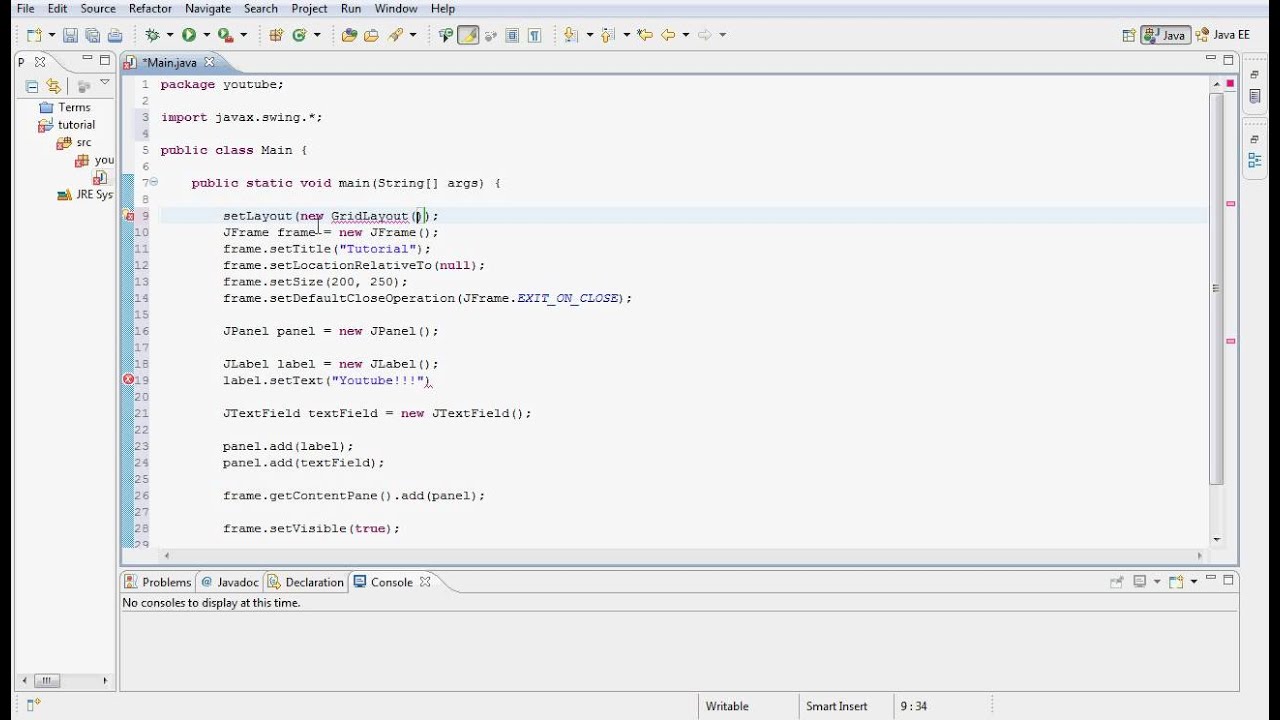Toggle Mark Occurrences highlighter button
1280x720 pixels.
coord(467,35)
